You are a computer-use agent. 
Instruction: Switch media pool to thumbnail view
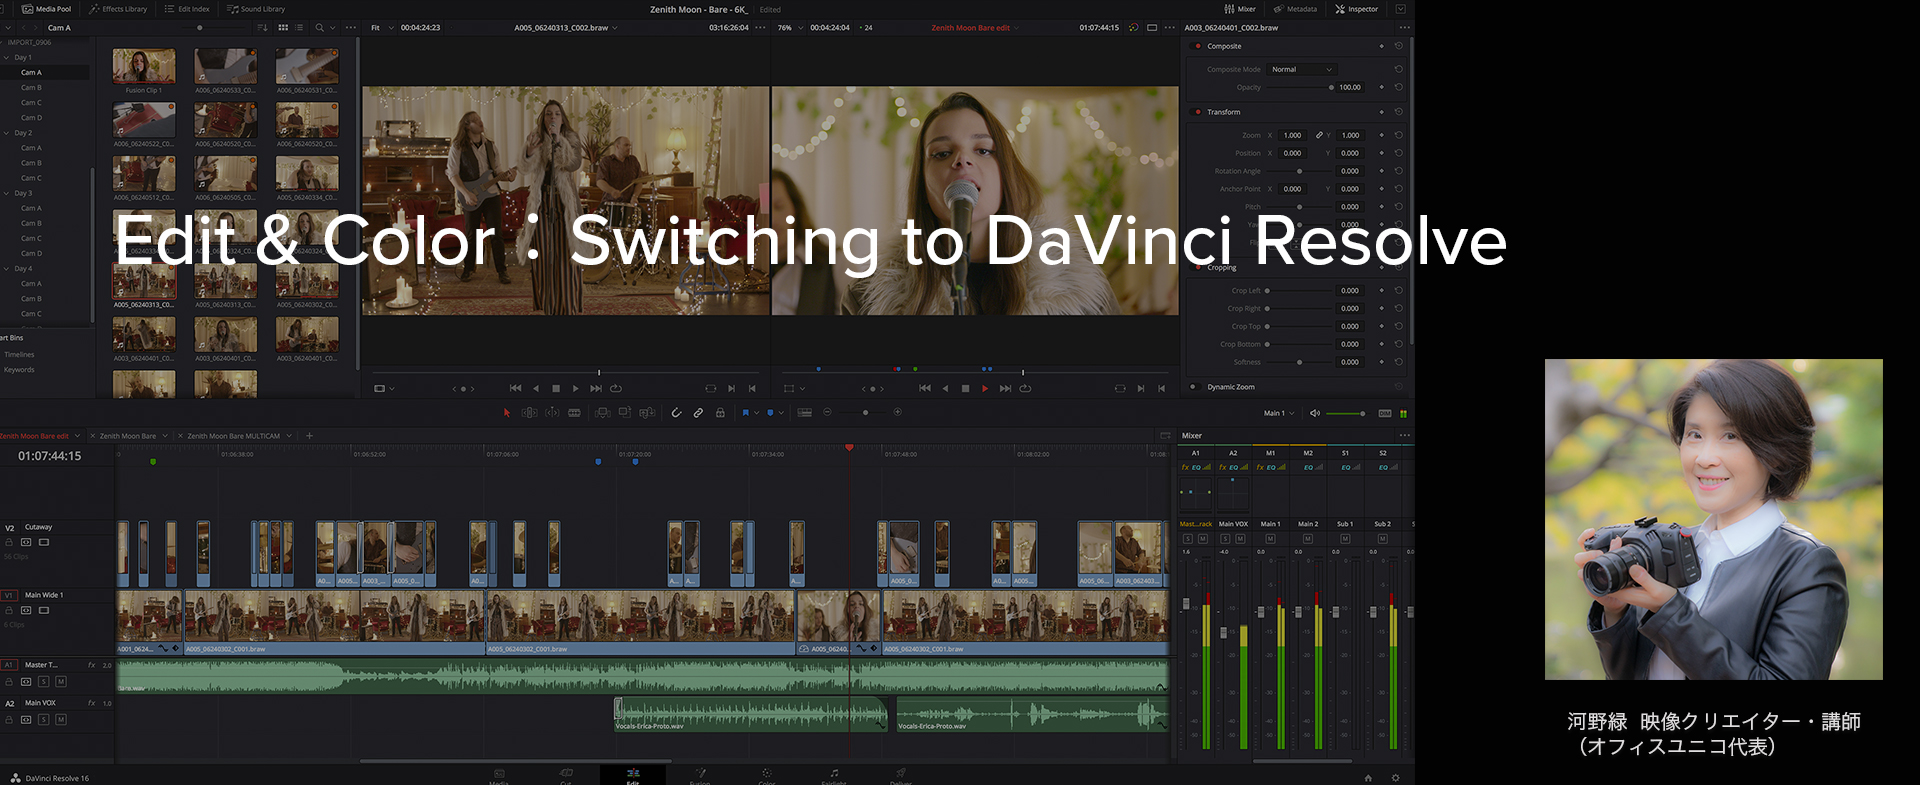click(283, 28)
